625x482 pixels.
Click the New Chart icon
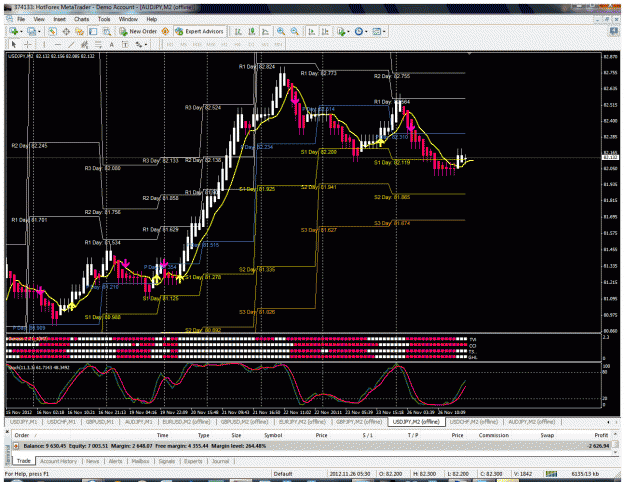(14, 31)
